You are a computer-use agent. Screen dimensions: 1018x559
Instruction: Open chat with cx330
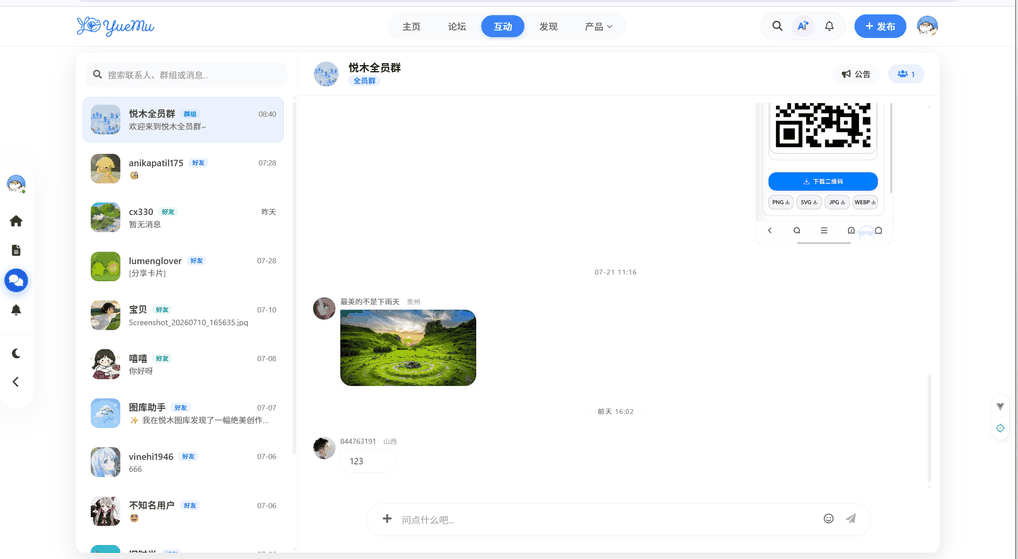[183, 217]
